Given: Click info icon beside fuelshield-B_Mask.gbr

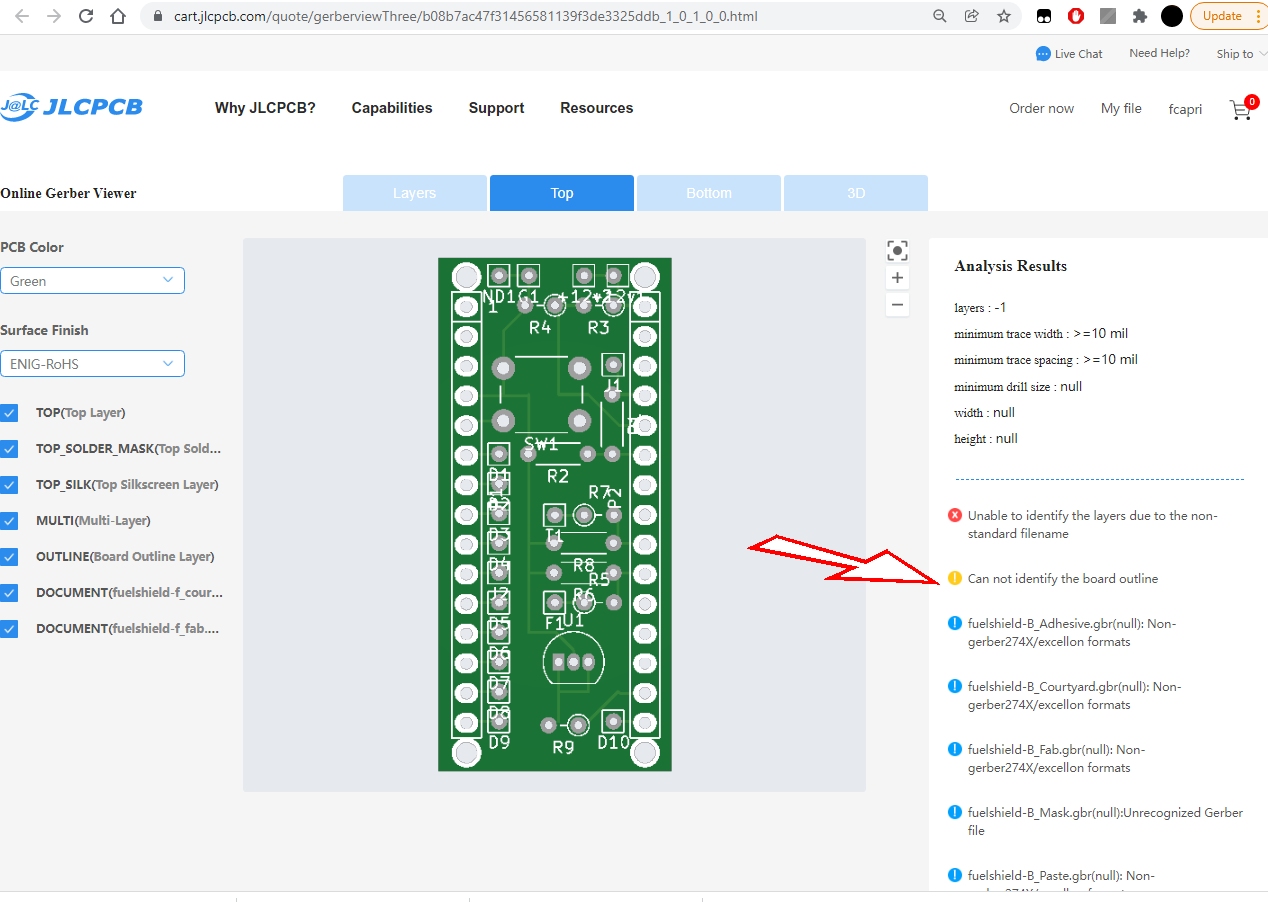Looking at the screenshot, I should (955, 813).
